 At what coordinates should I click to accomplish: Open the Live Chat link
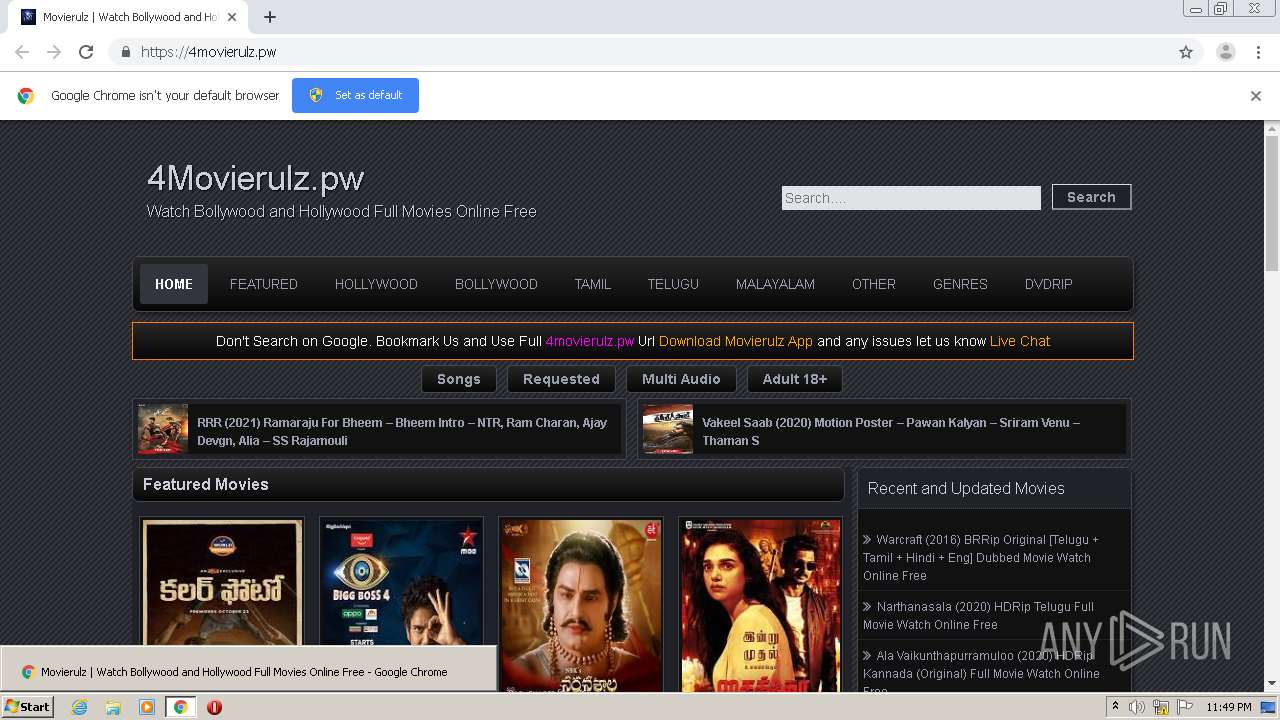[1020, 341]
